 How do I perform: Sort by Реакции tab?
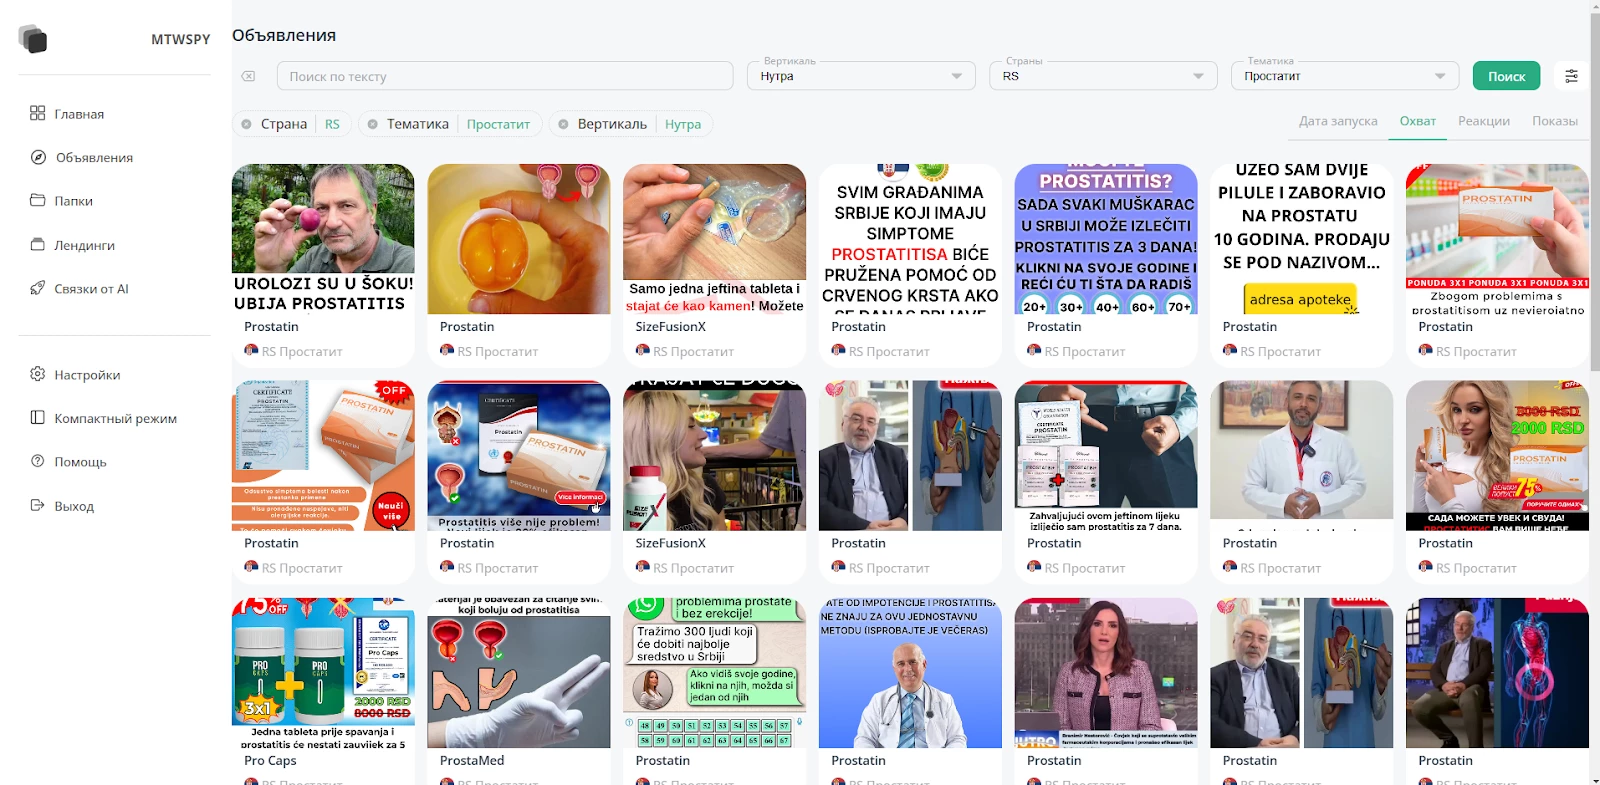[1484, 121]
